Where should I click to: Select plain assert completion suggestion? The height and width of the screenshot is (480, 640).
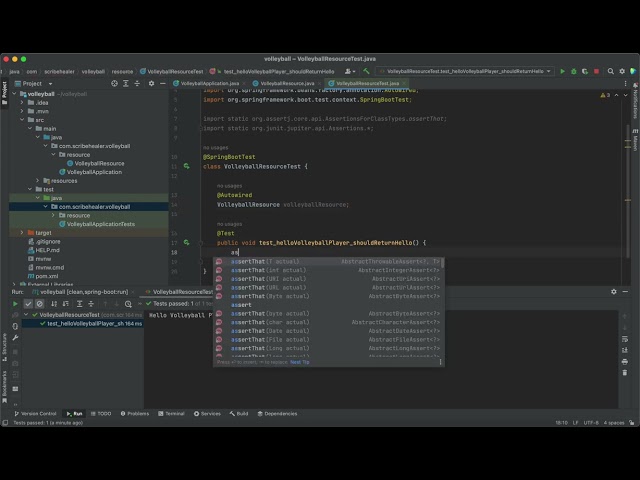(x=329, y=305)
